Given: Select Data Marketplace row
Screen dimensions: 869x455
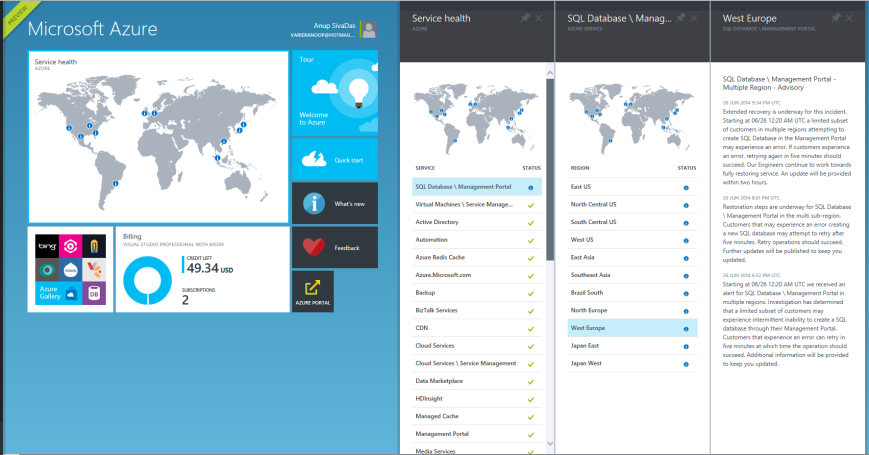Looking at the screenshot, I should pyautogui.click(x=477, y=381).
